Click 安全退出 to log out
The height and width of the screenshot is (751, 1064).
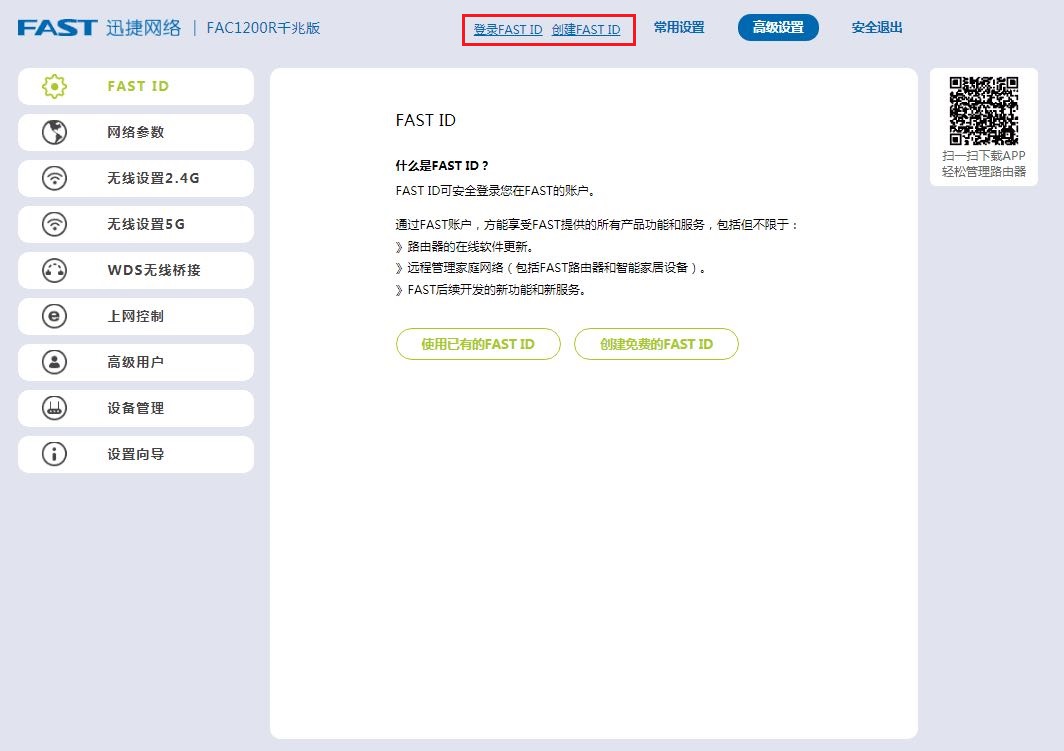875,28
